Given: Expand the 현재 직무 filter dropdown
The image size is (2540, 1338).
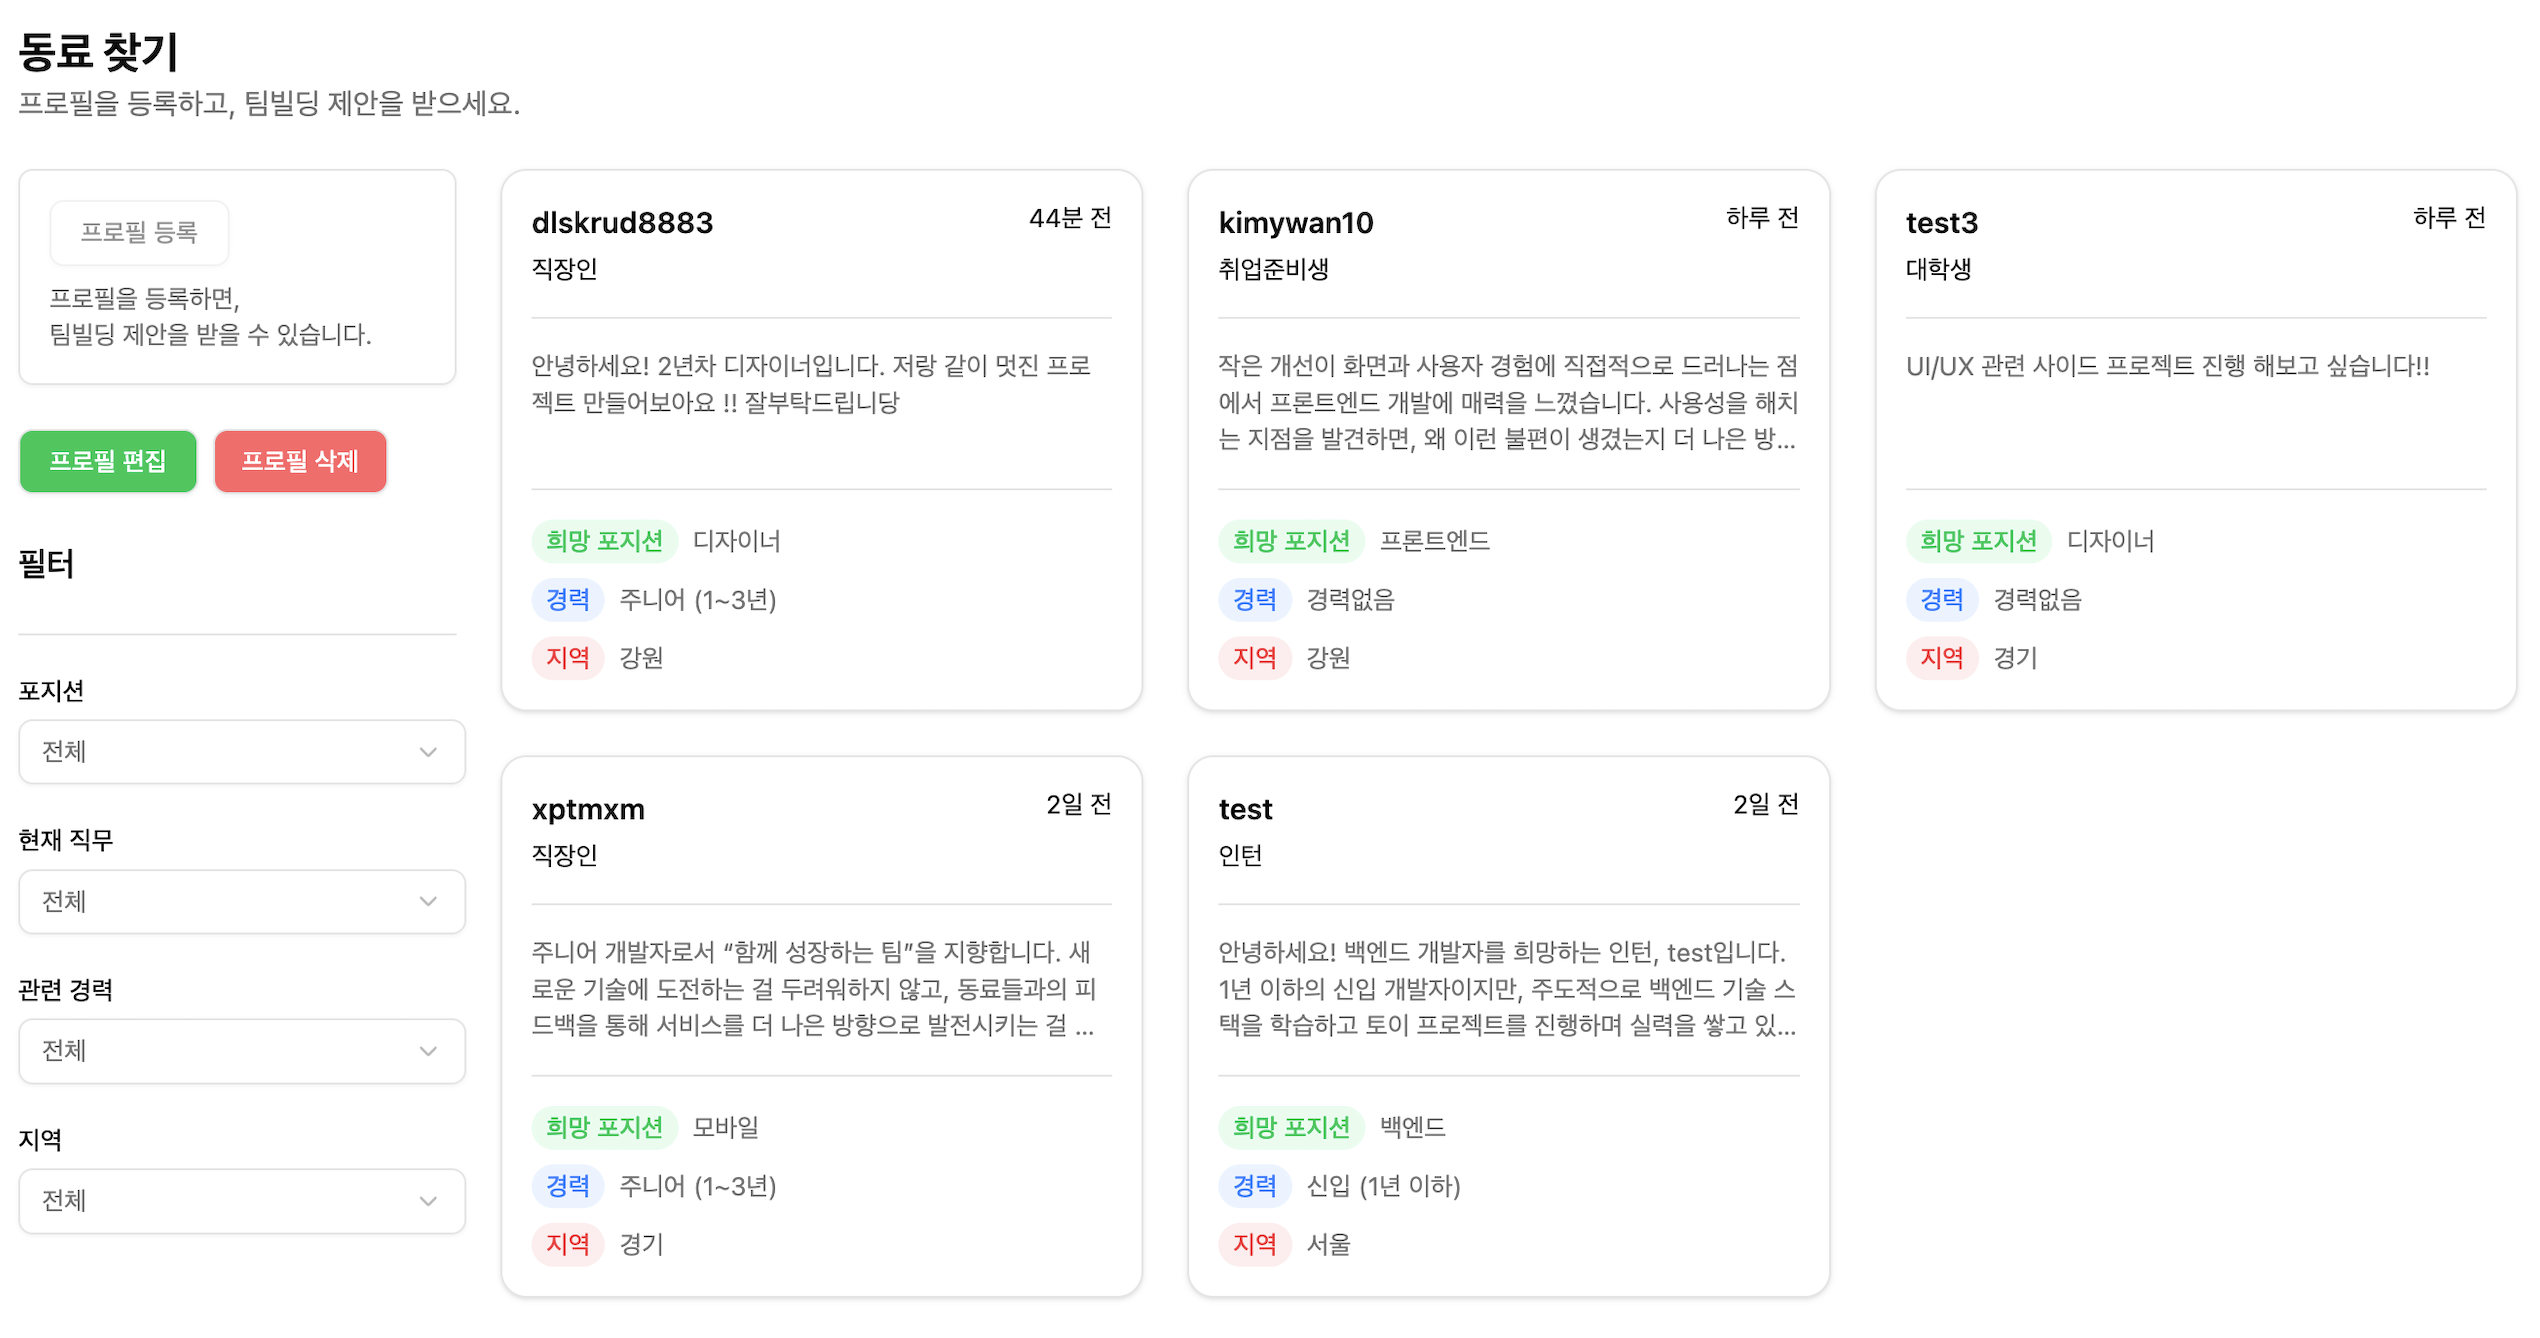Looking at the screenshot, I should coord(241,902).
